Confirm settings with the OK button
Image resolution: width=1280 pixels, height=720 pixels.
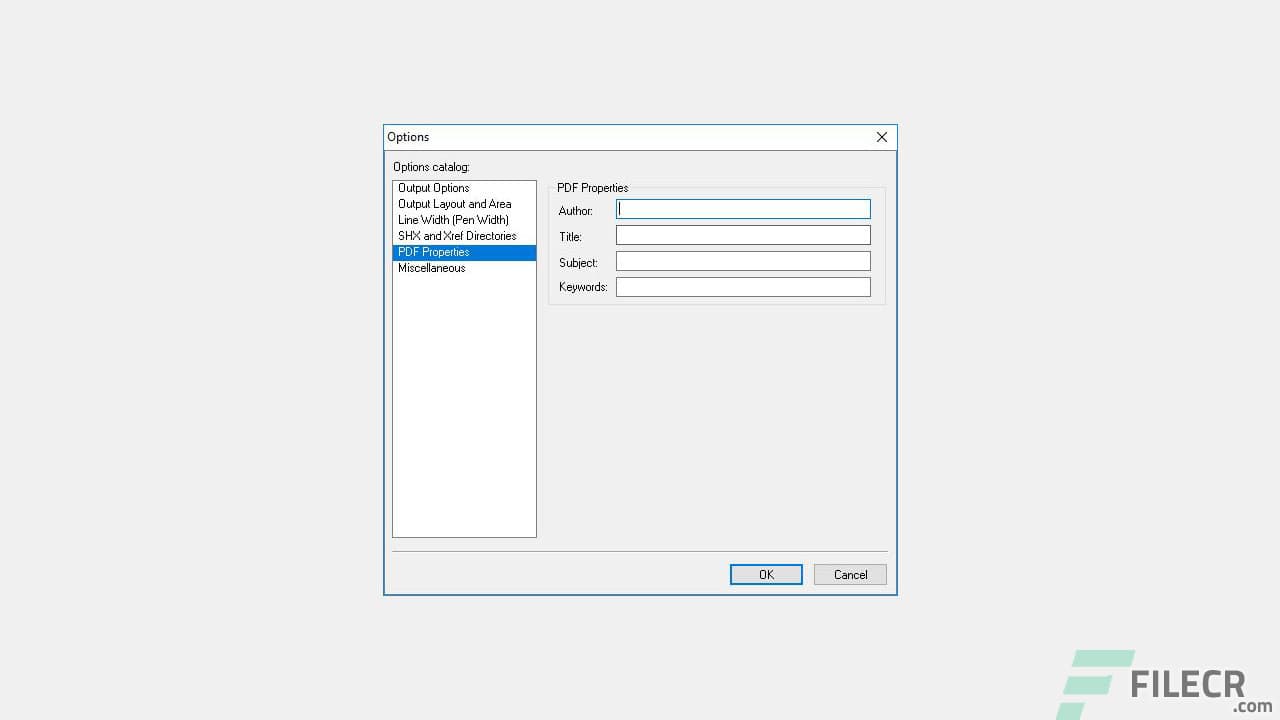tap(765, 574)
